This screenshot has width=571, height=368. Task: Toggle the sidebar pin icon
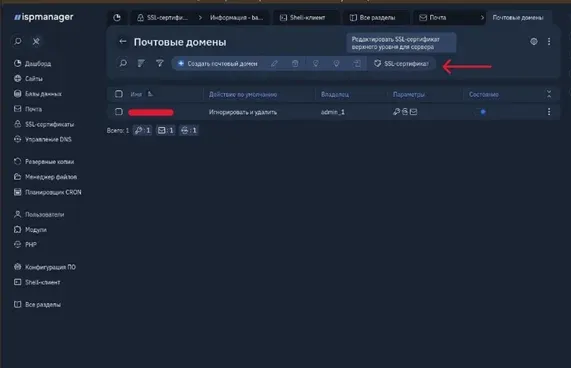click(36, 41)
